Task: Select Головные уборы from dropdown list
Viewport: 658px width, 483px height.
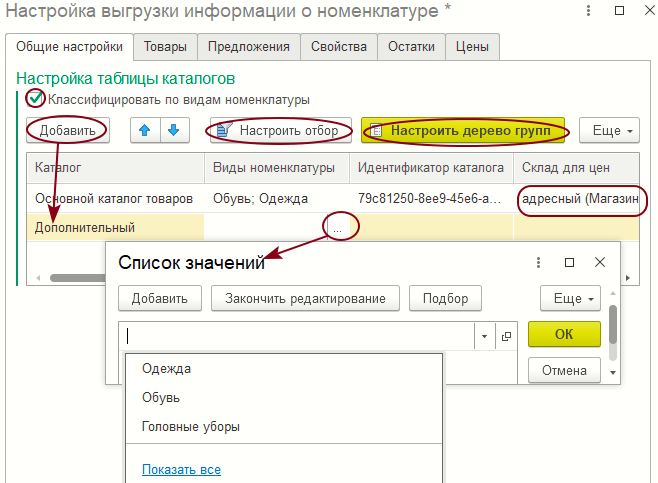Action: coord(284,426)
